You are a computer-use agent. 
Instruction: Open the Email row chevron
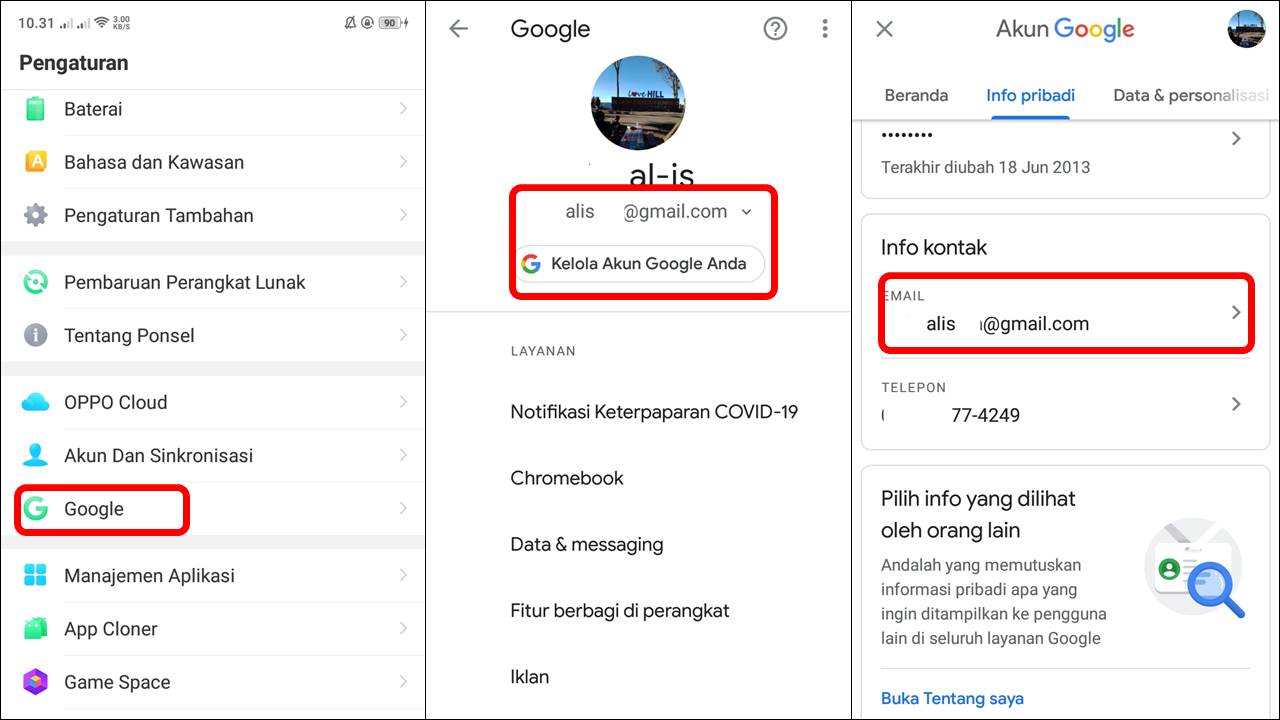[x=1236, y=312]
